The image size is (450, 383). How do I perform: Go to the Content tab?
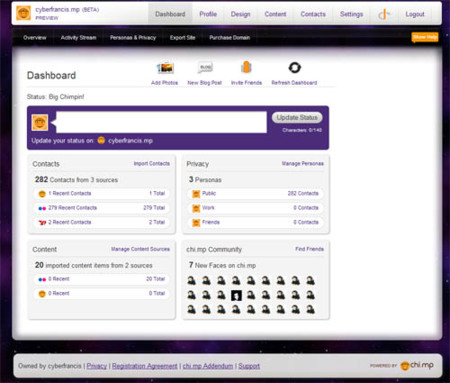(275, 14)
